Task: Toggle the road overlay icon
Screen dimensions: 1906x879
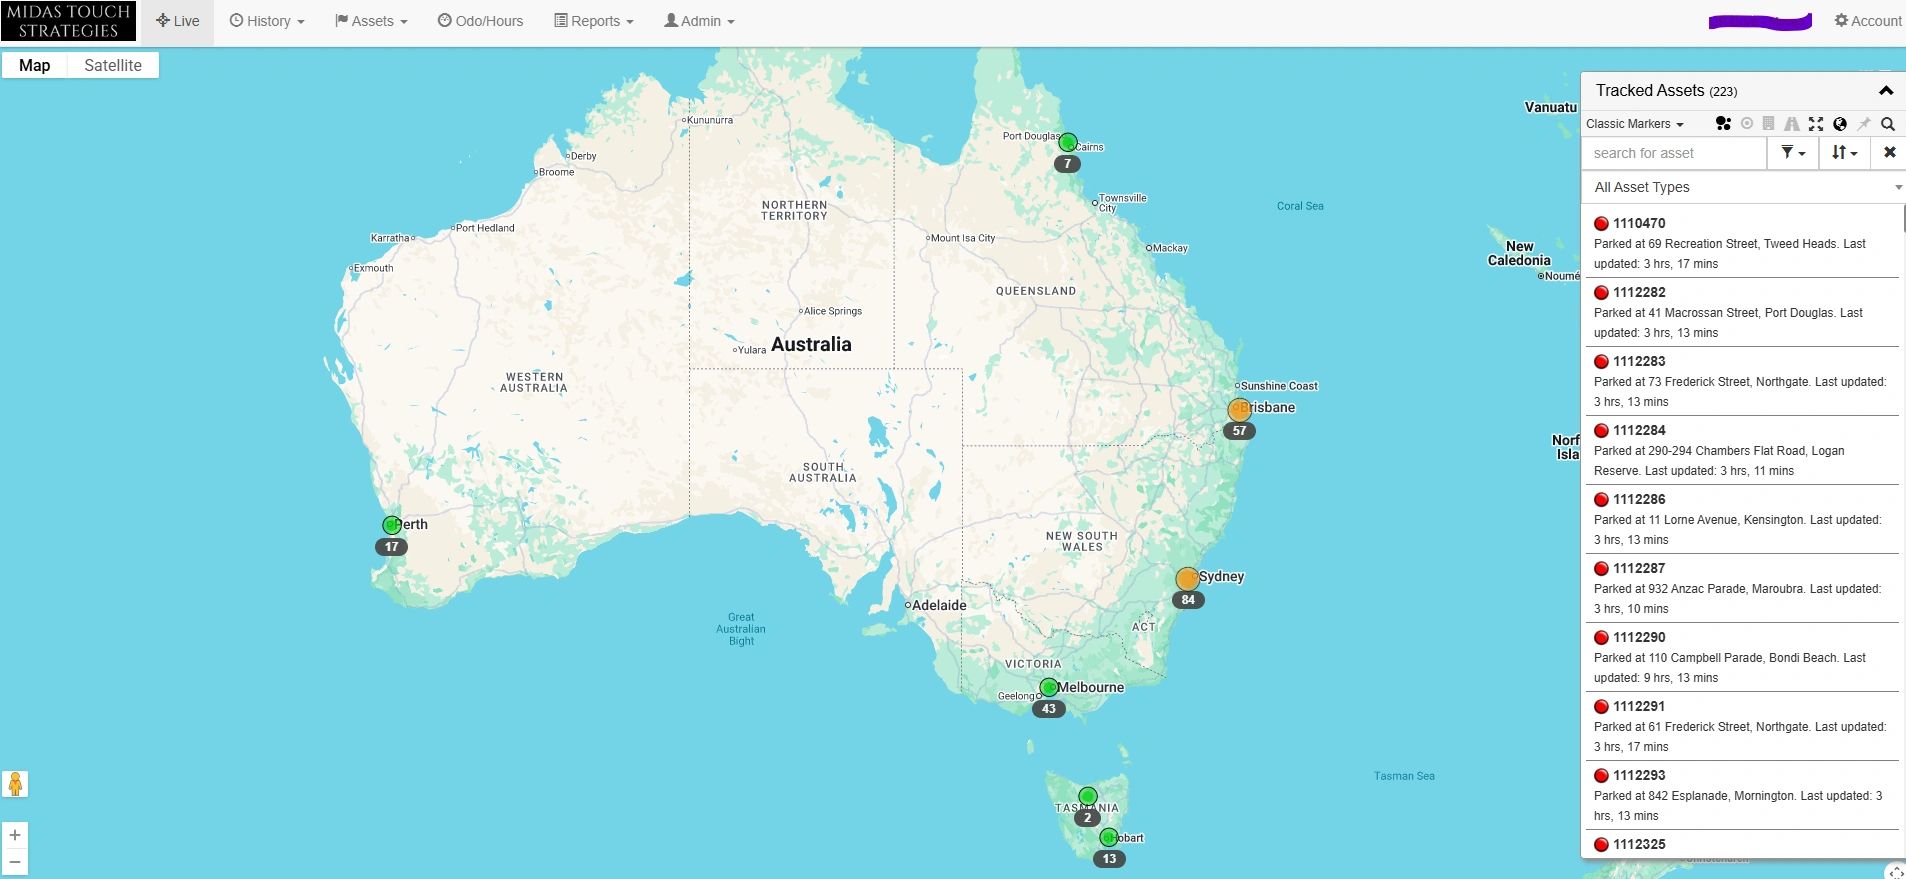Action: 1792,124
